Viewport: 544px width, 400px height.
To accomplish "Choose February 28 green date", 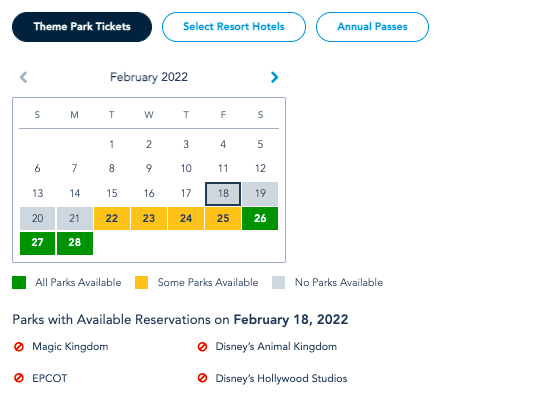I will (75, 243).
